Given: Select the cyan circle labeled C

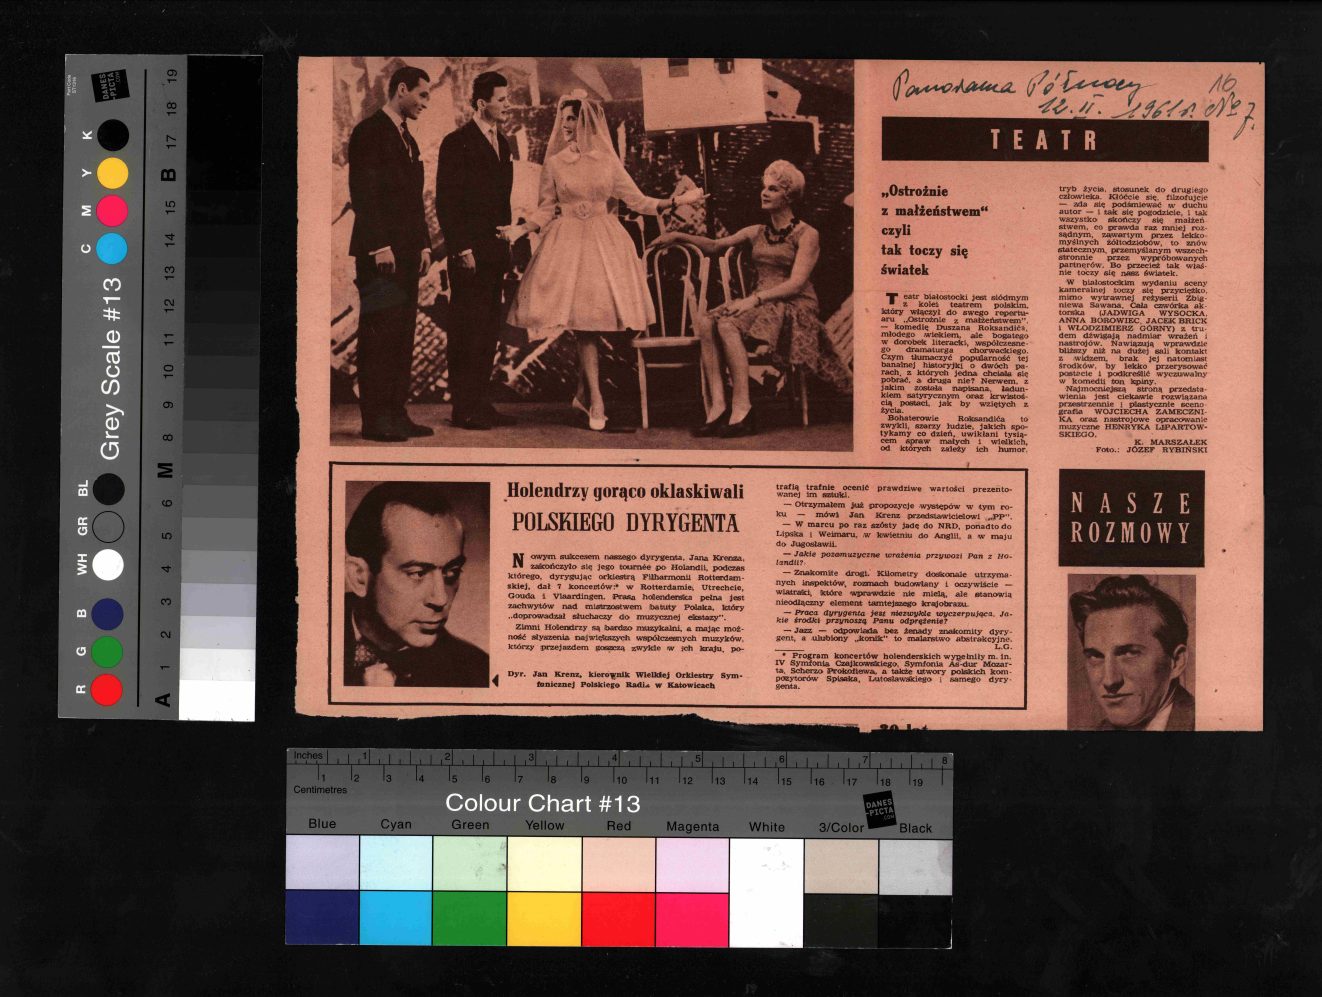Looking at the screenshot, I should click(x=112, y=248).
